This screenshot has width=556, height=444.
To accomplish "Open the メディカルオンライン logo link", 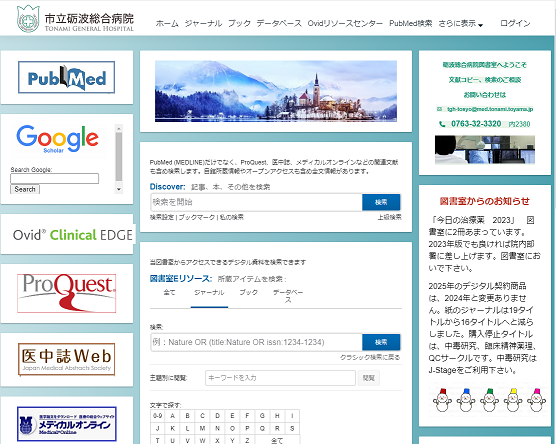I will point(67,424).
